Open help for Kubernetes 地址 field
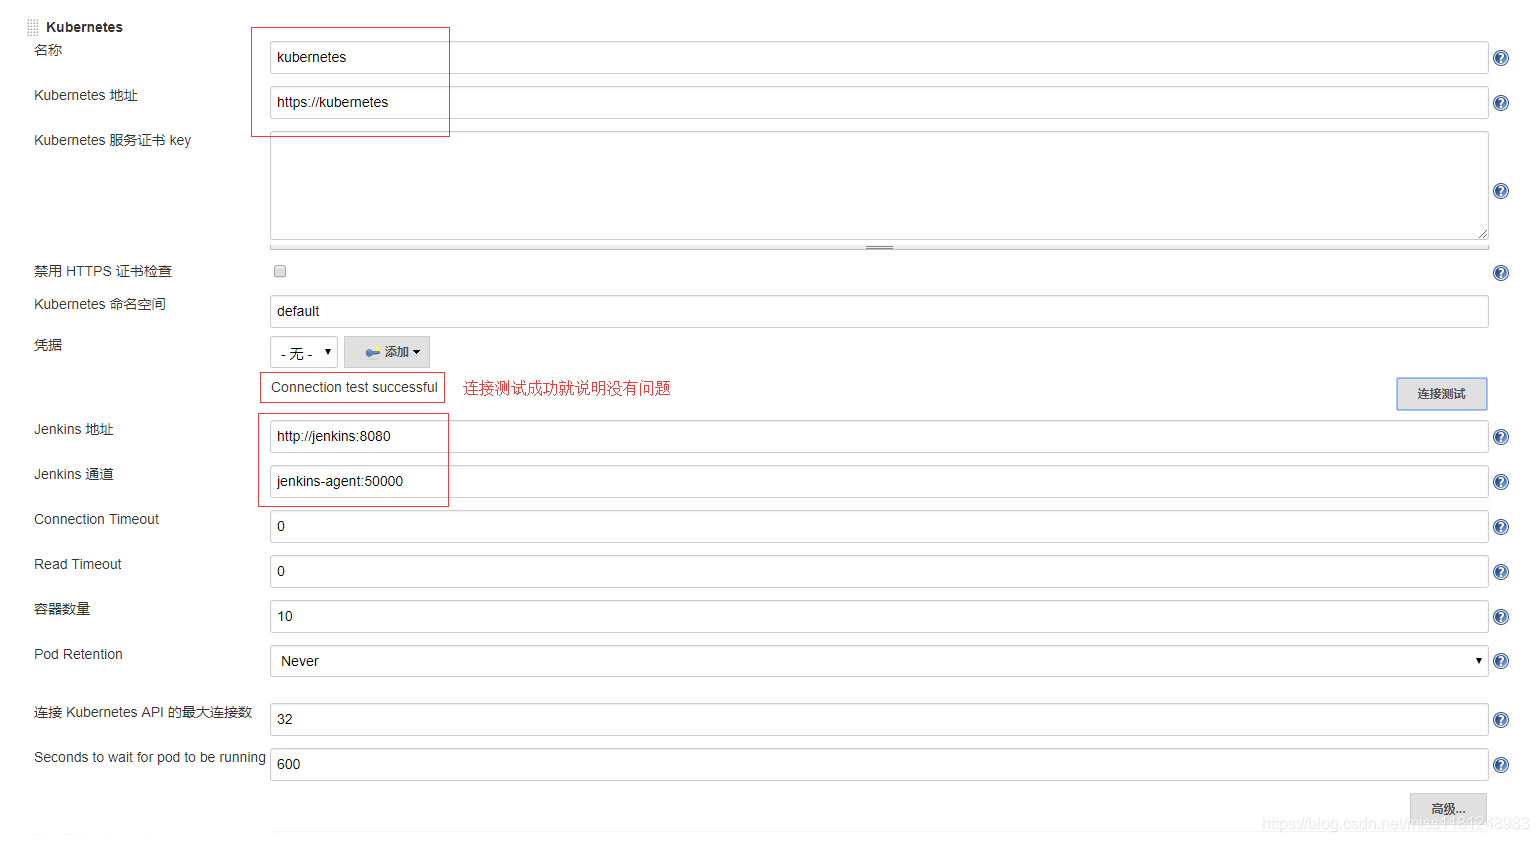The height and width of the screenshot is (842, 1539). [x=1500, y=103]
